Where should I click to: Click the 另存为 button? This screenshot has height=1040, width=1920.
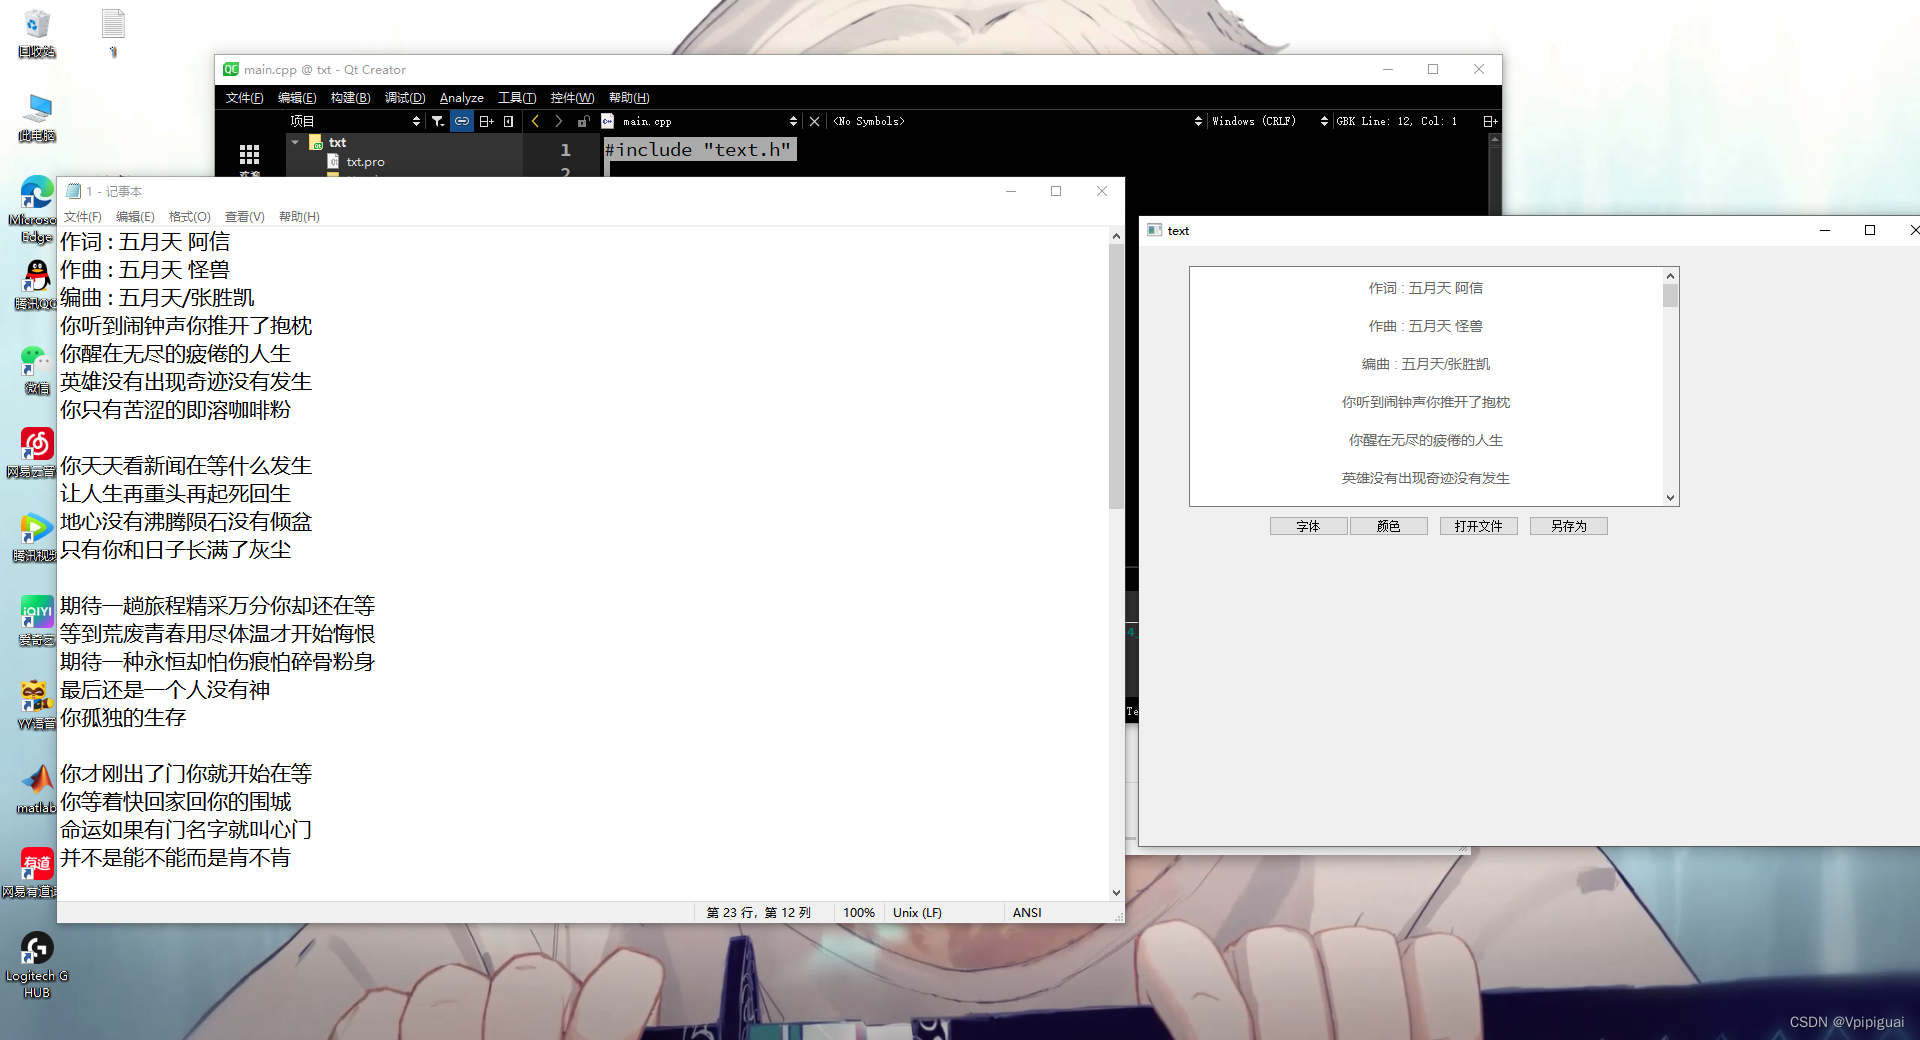pos(1568,526)
